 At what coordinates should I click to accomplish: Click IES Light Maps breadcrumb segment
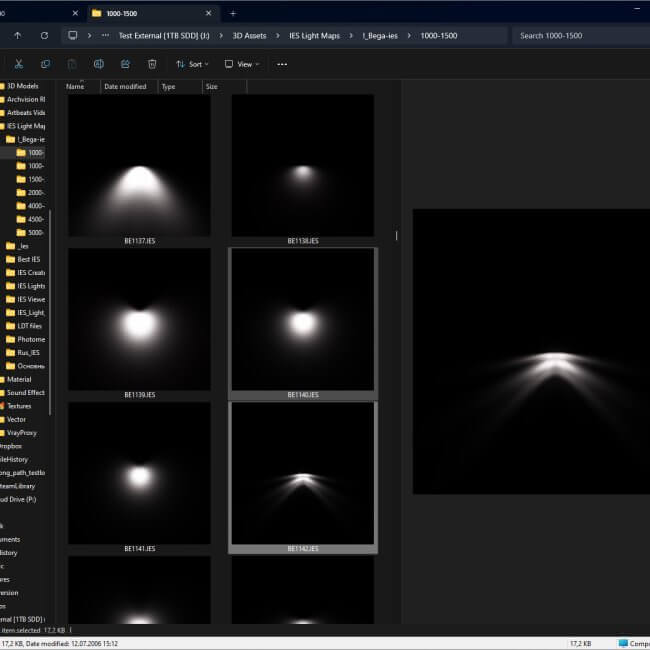(316, 35)
